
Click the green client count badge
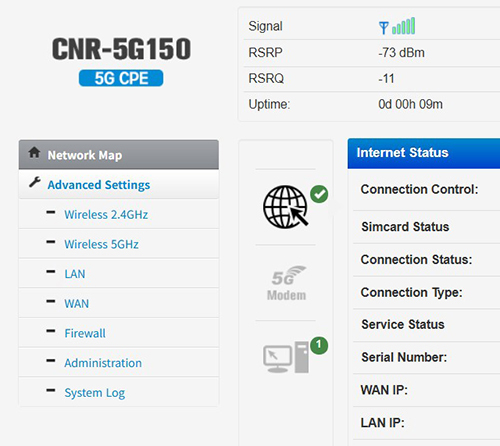coord(319,345)
